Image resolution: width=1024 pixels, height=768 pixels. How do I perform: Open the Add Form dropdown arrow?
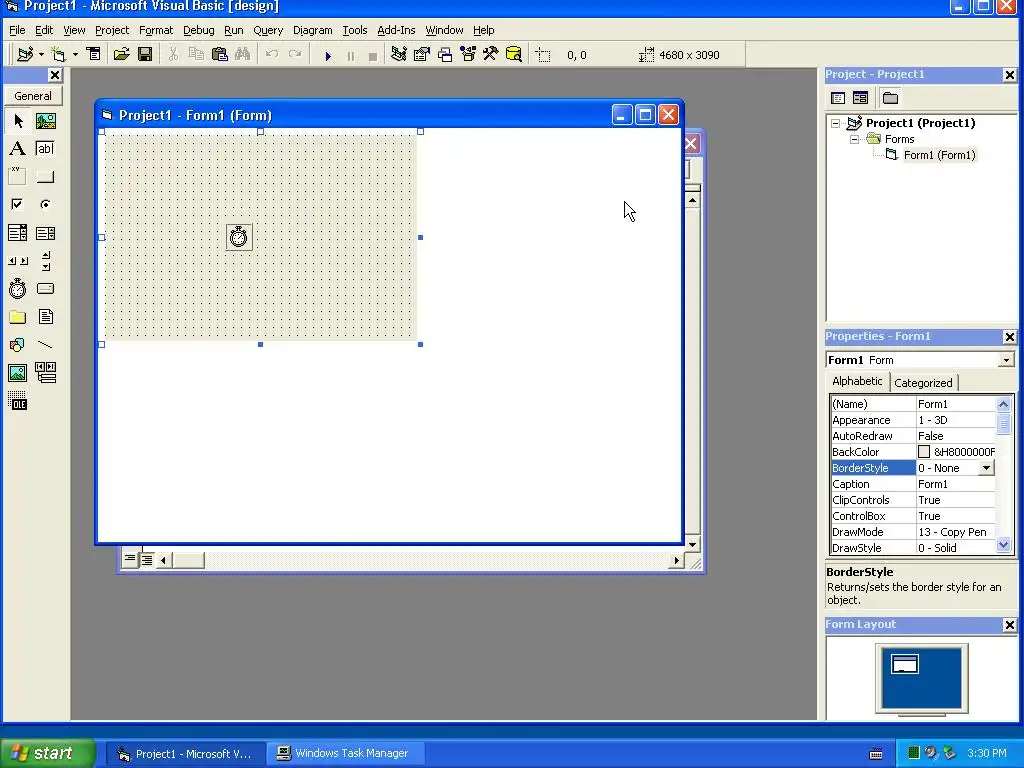point(75,54)
